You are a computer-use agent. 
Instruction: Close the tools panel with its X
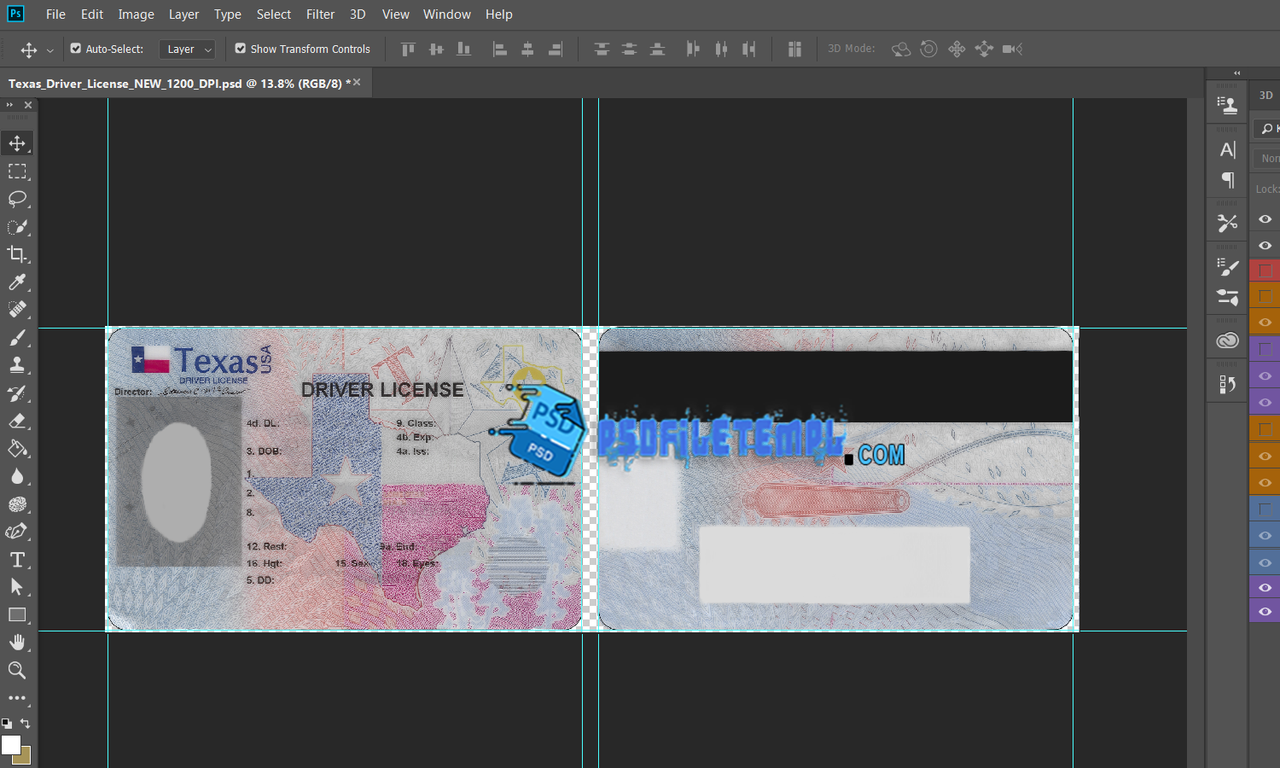[x=28, y=105]
